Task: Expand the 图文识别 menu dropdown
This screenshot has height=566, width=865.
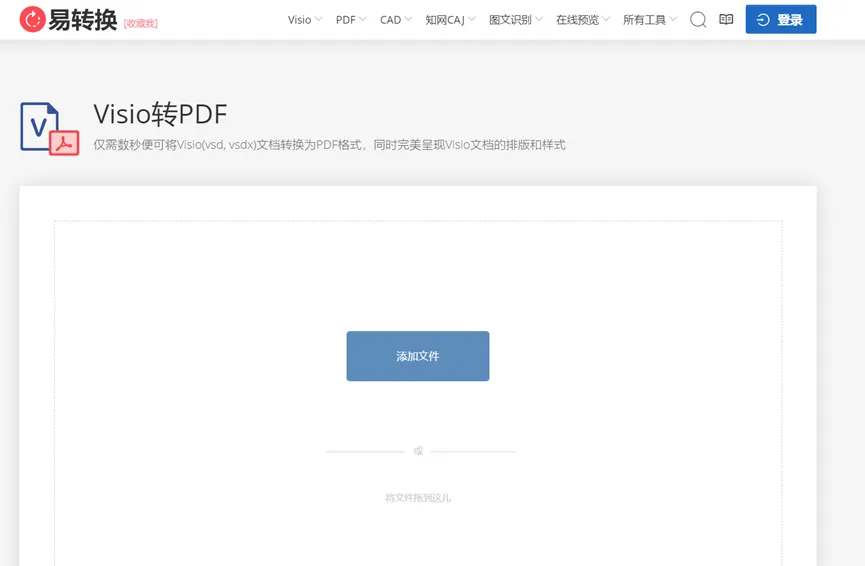Action: click(516, 20)
